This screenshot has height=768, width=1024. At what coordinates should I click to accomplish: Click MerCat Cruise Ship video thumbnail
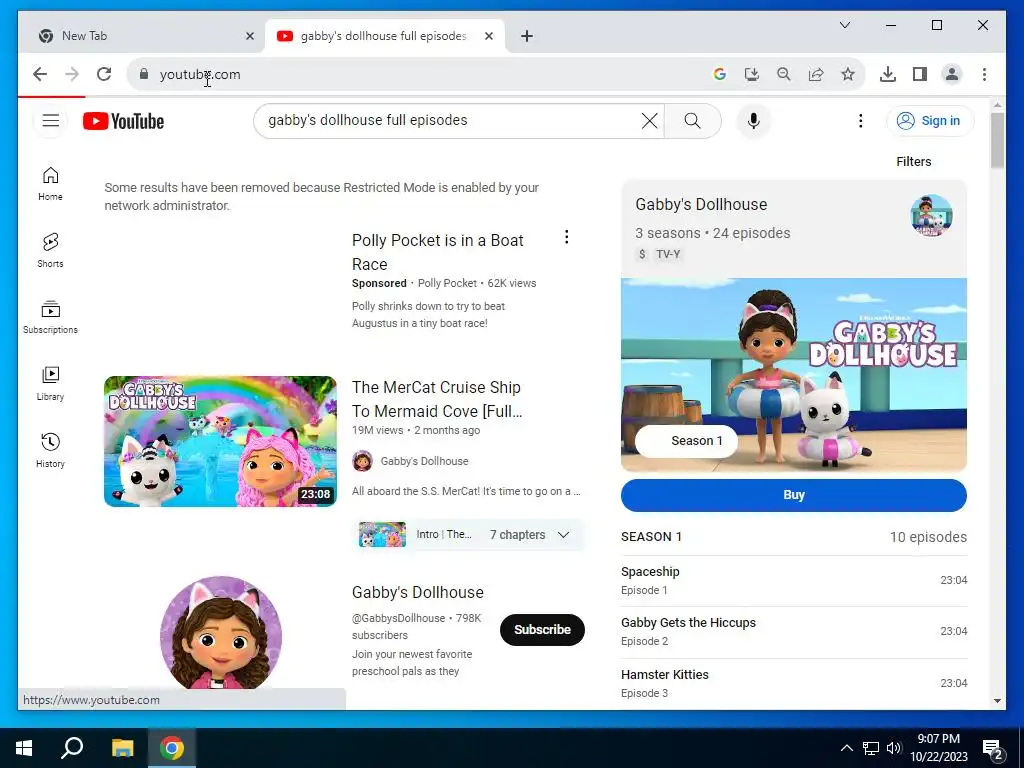(221, 441)
